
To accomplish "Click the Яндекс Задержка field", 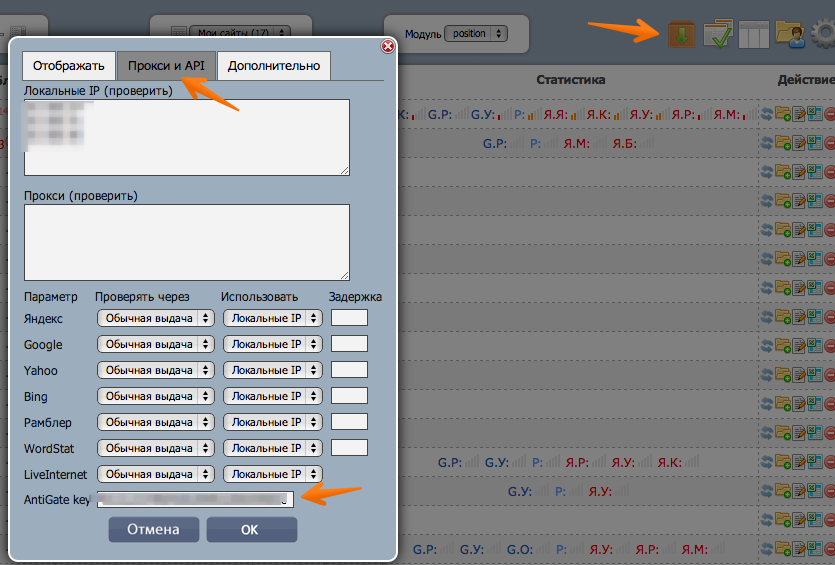I will pyautogui.click(x=349, y=318).
